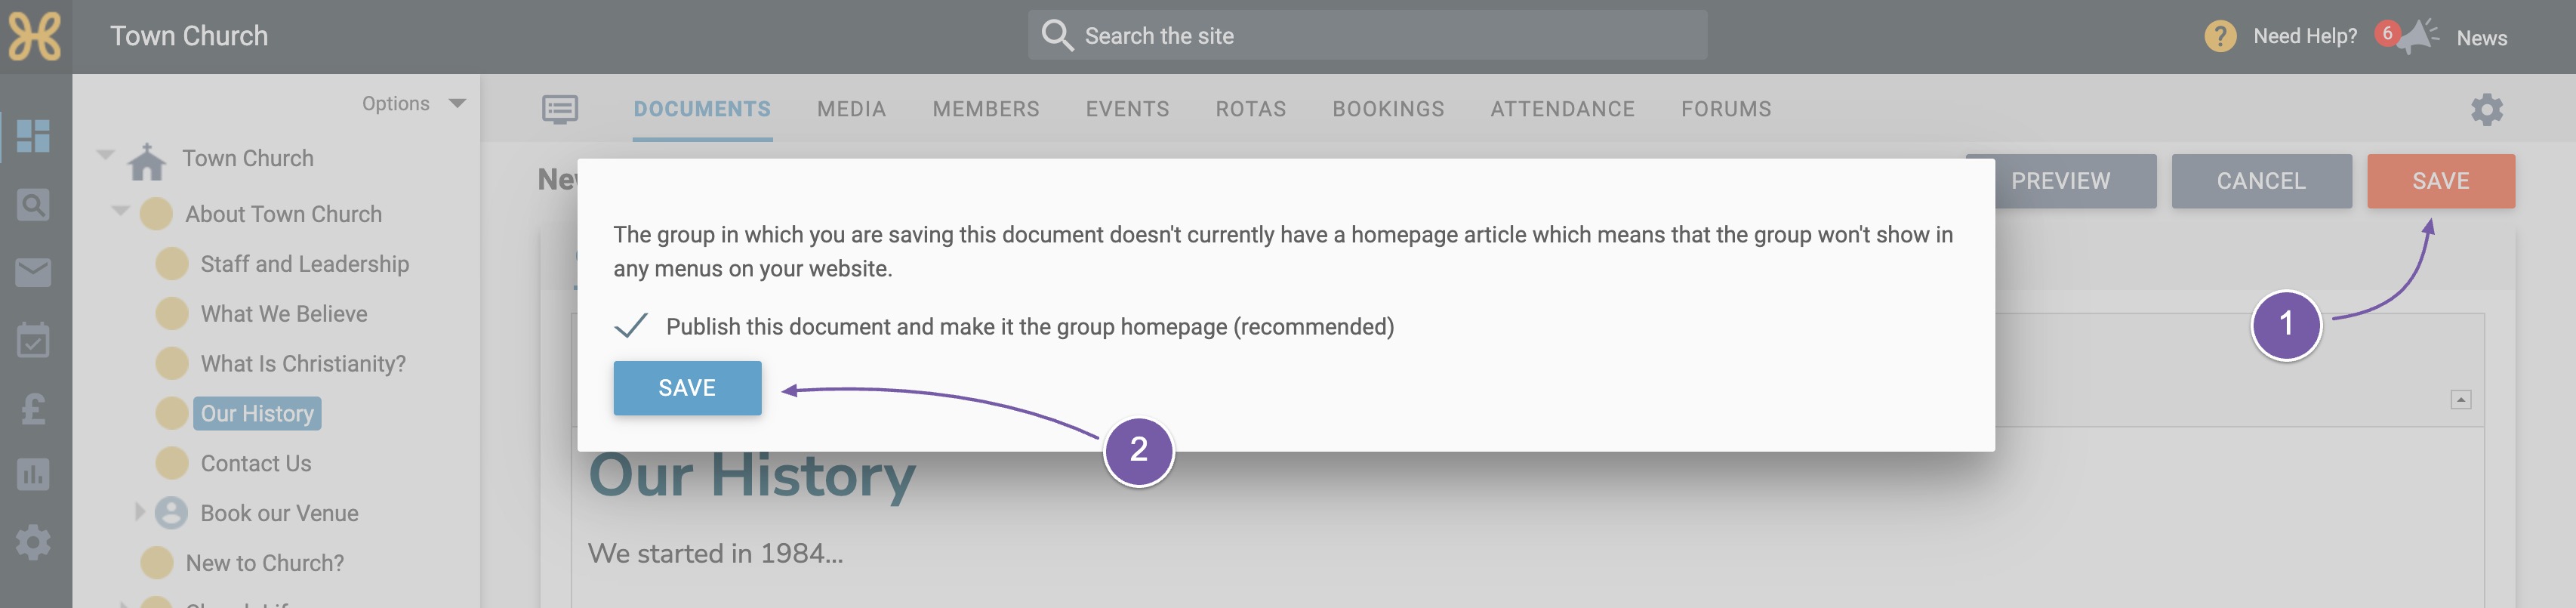The image size is (2576, 608).
Task: Click the What Is Christianity? circle icon
Action: pos(172,364)
